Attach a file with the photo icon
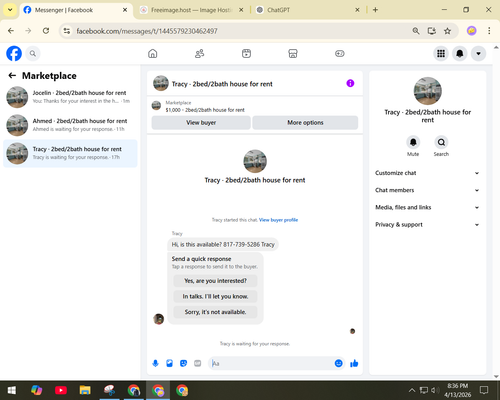 click(x=169, y=363)
